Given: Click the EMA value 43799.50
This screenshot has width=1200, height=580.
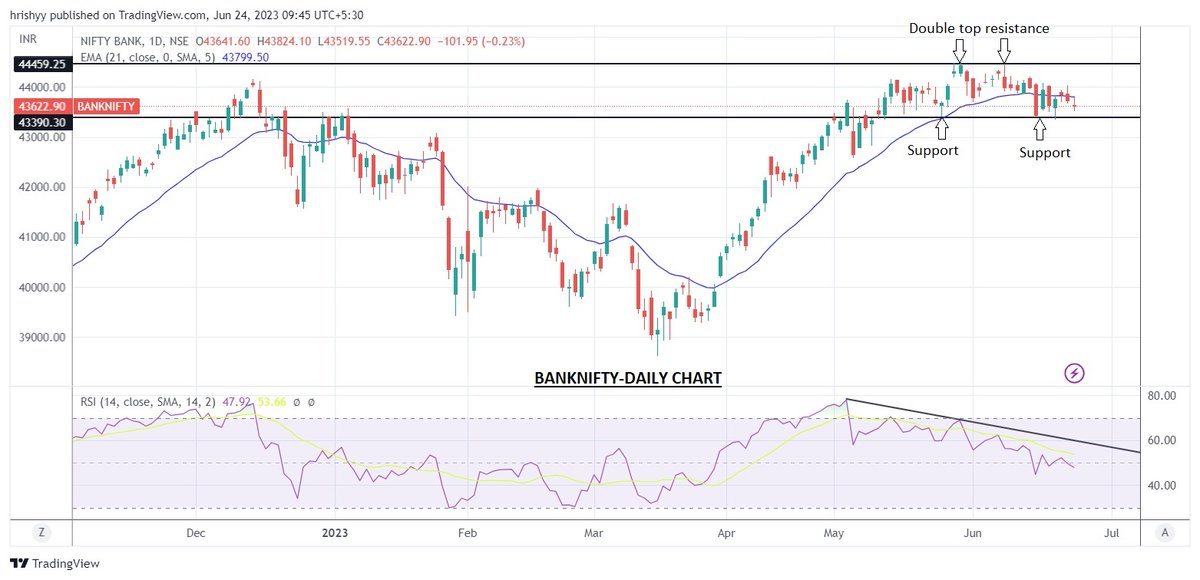Looking at the screenshot, I should [243, 57].
